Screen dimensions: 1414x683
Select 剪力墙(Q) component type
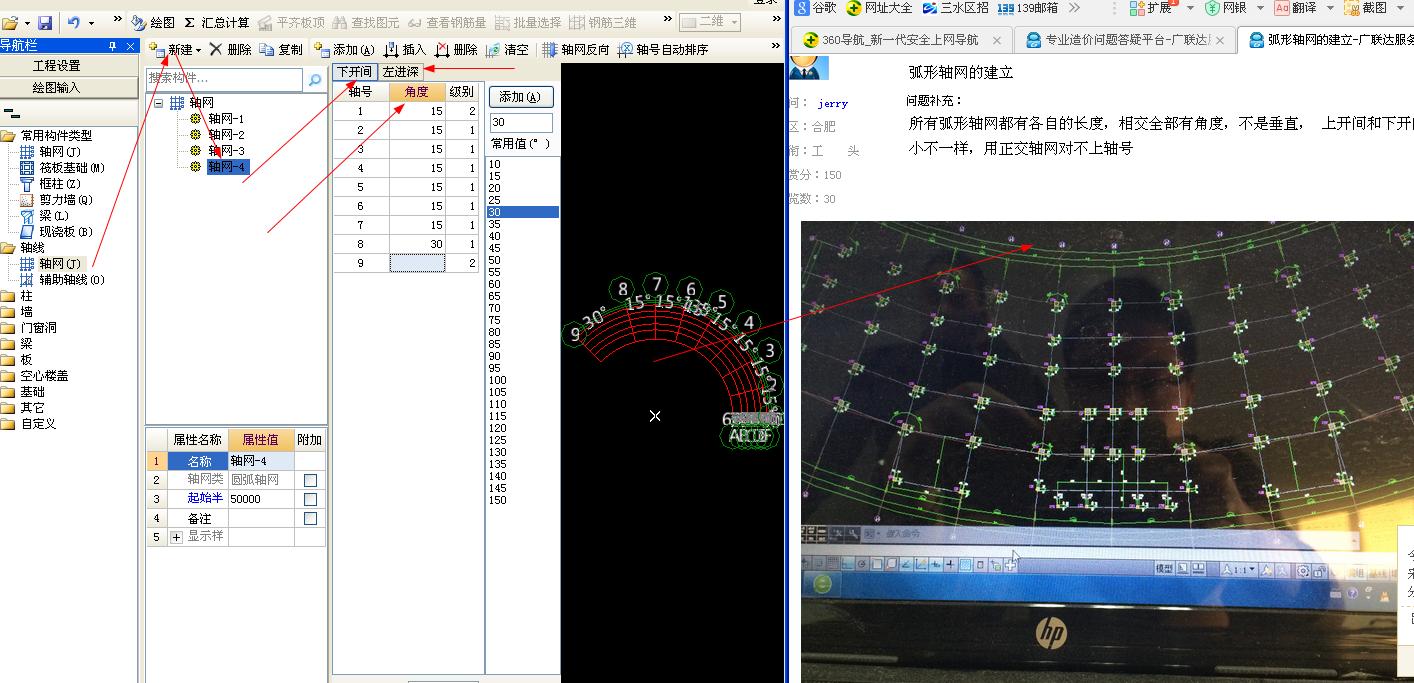(x=55, y=199)
